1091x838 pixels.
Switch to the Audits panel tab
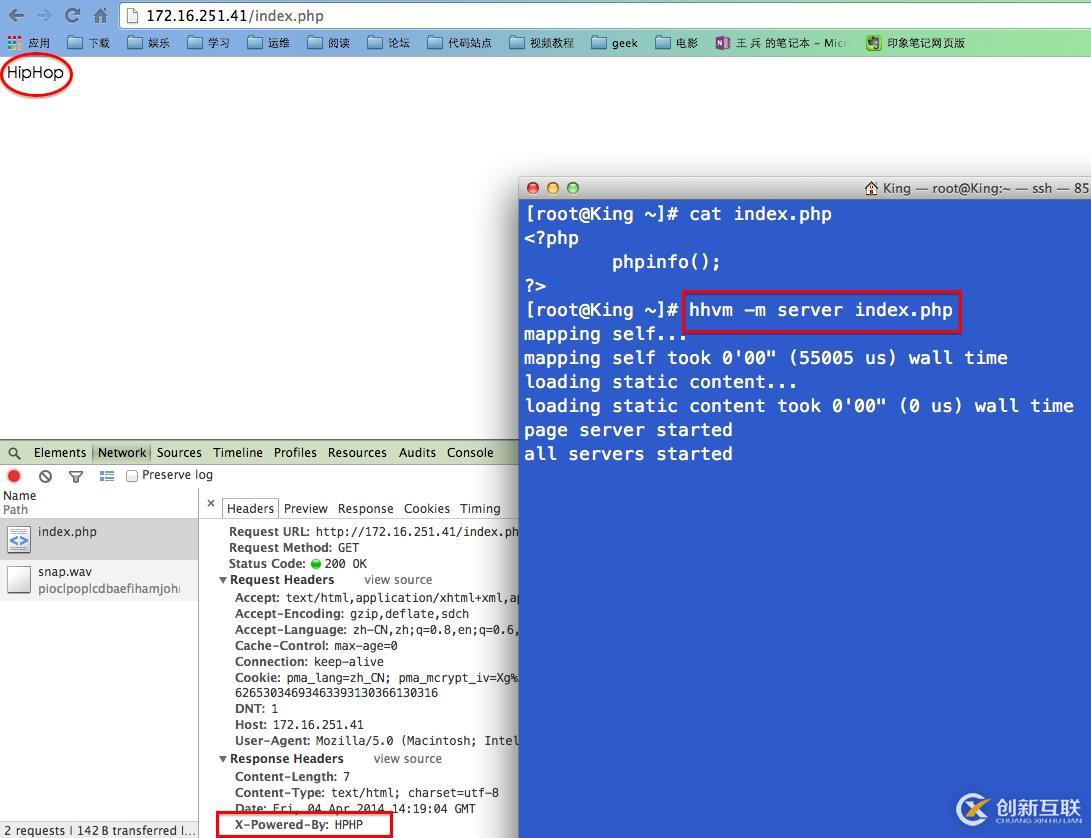pos(417,453)
